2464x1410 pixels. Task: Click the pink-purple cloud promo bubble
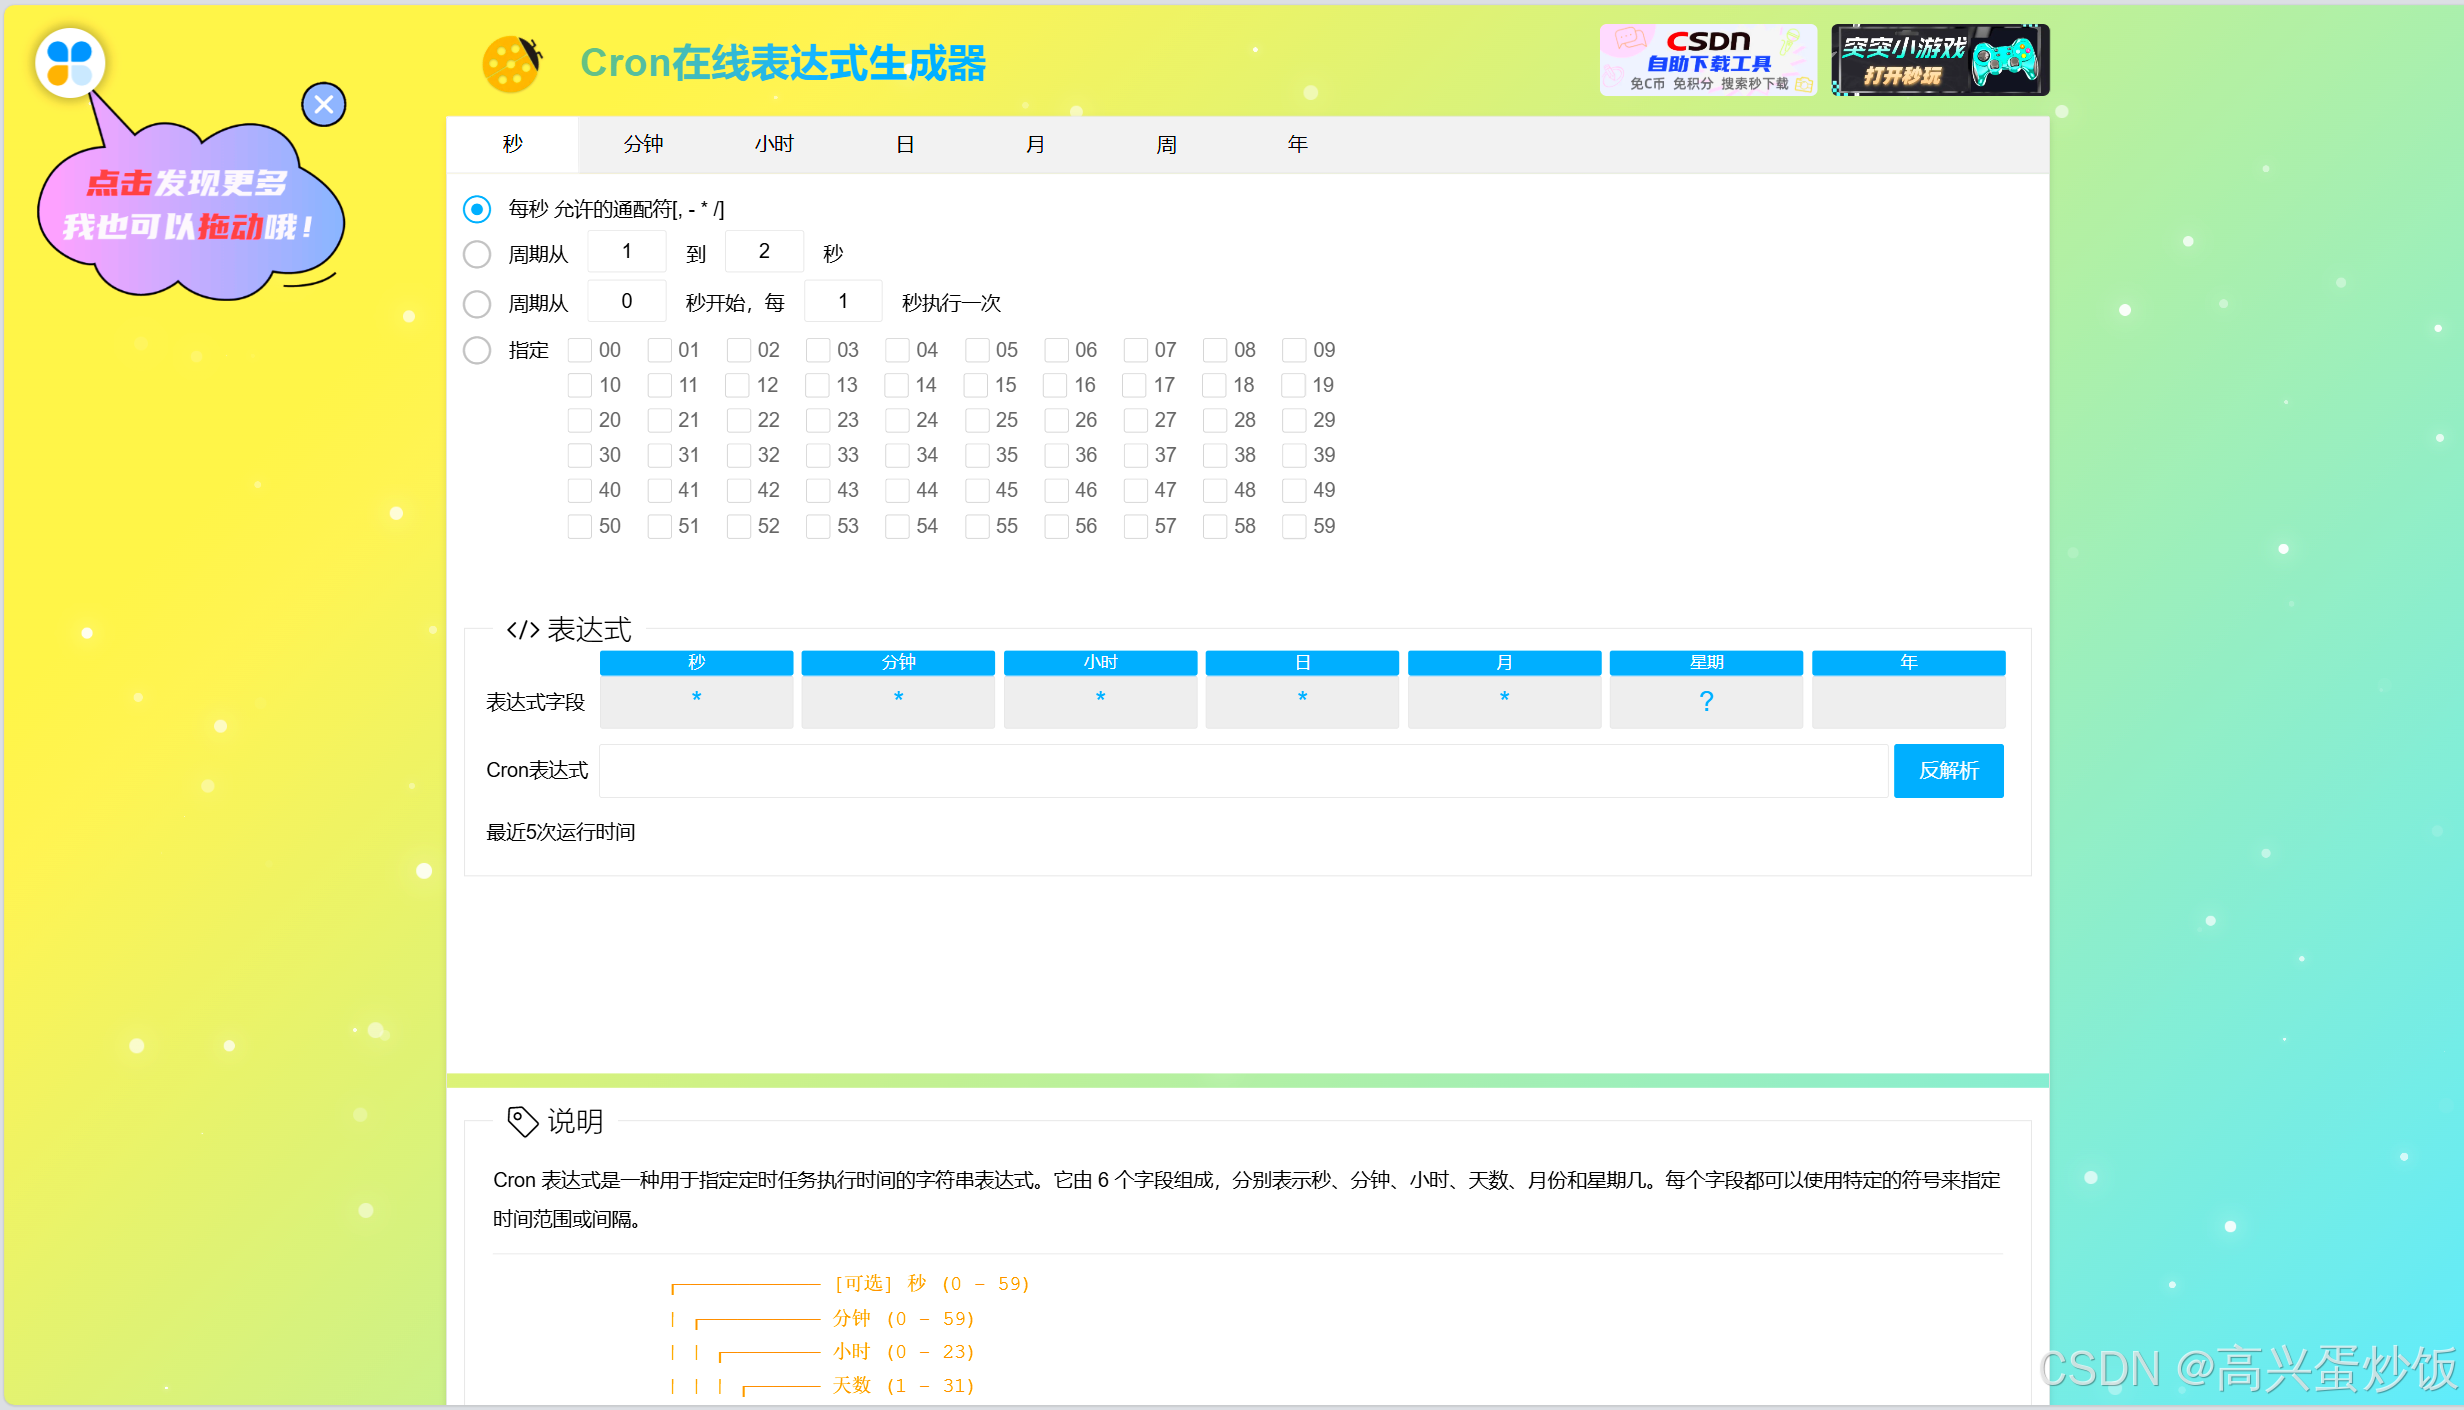point(190,212)
